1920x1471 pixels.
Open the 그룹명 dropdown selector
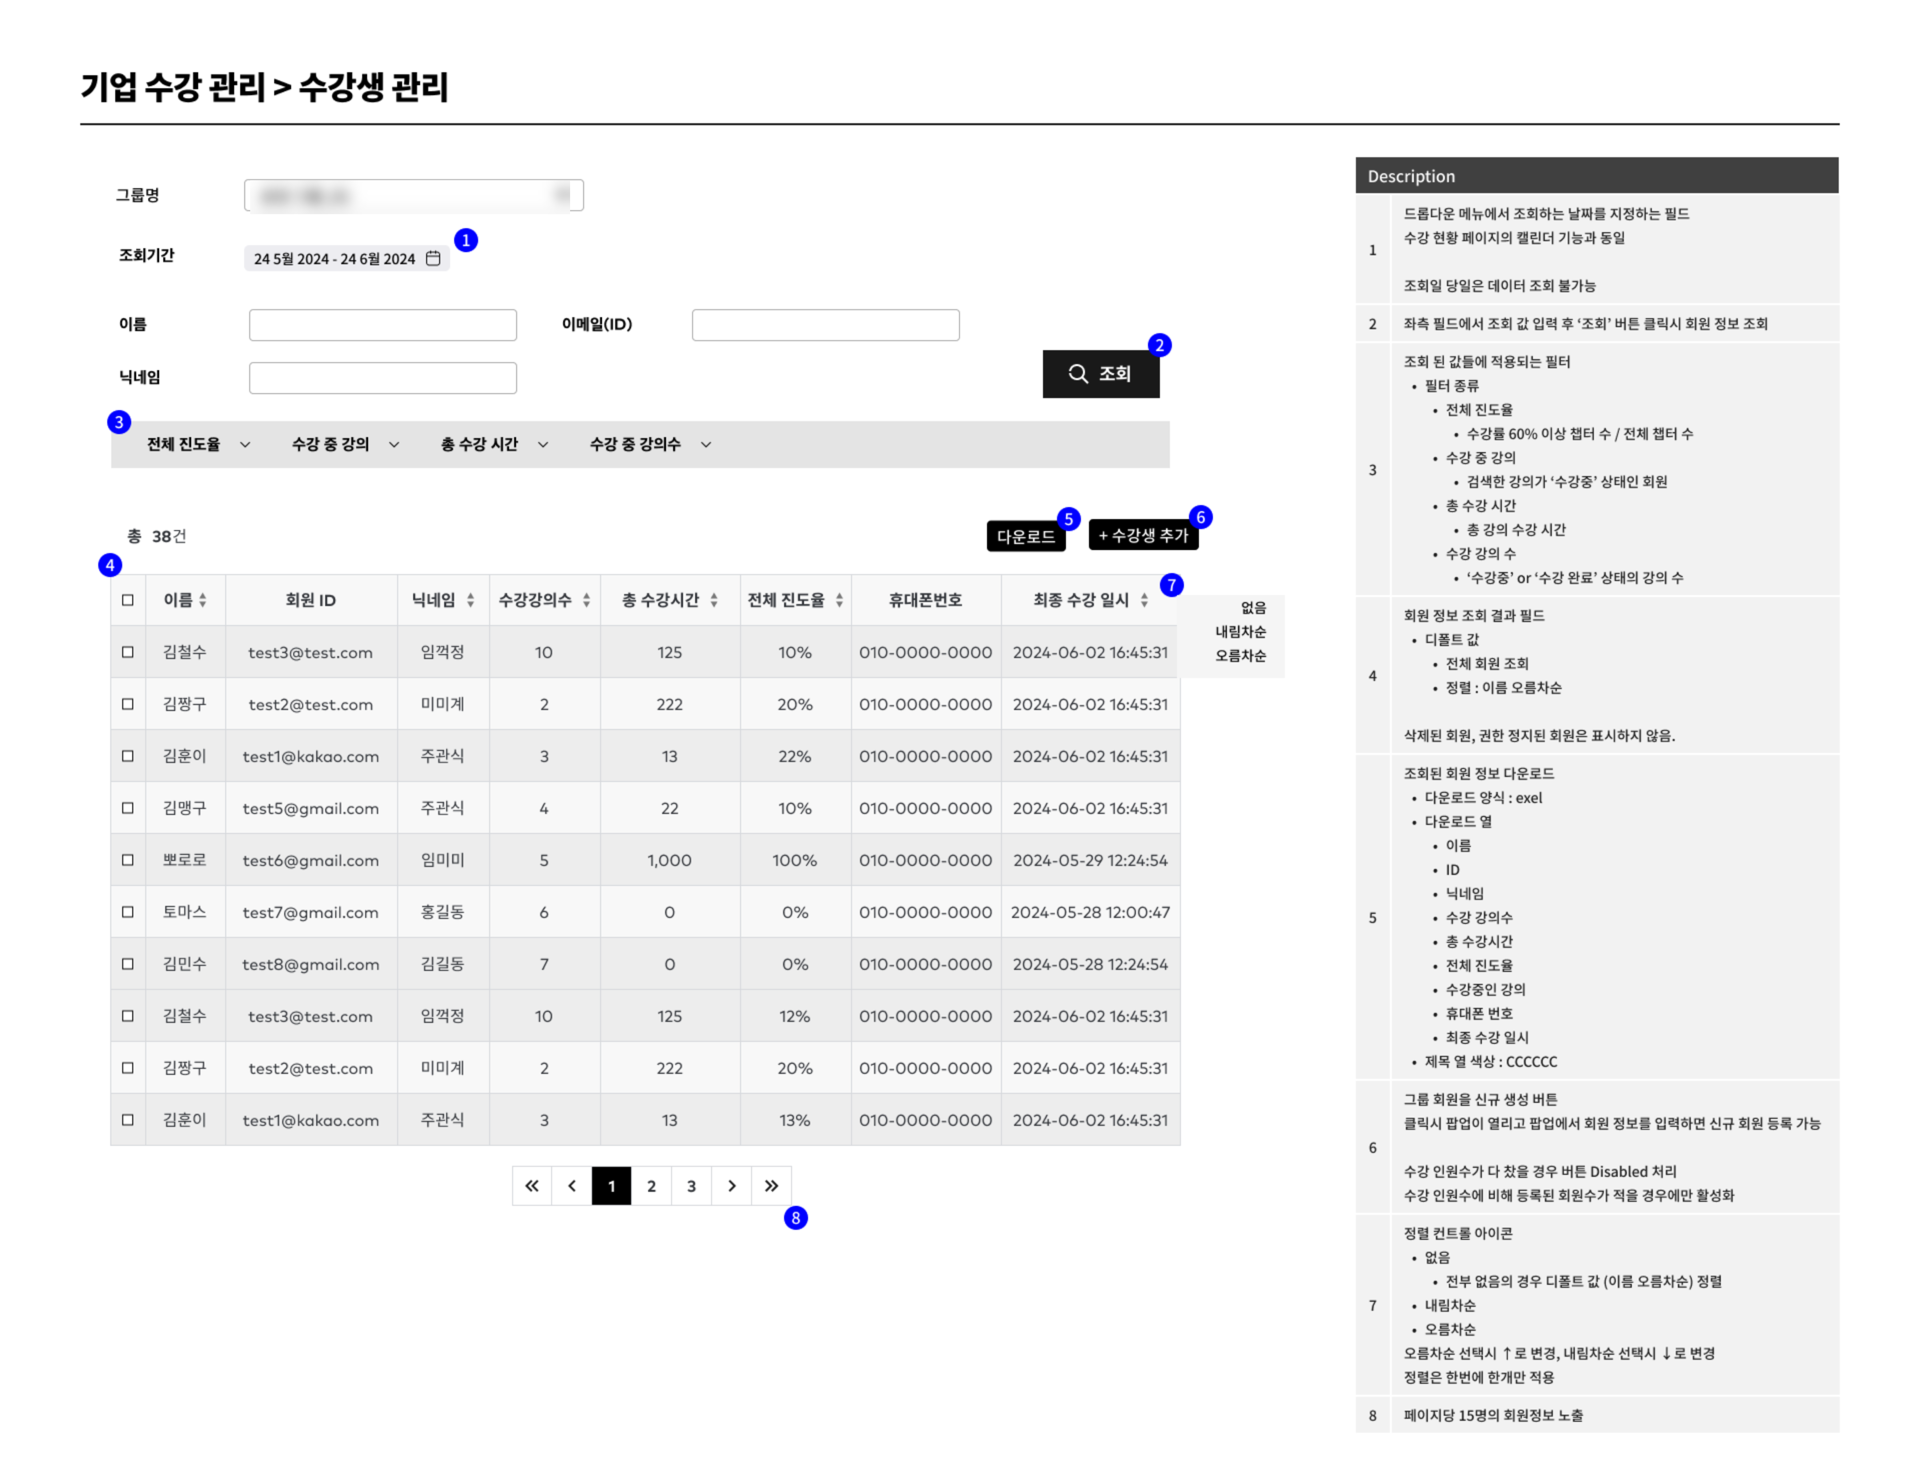[414, 195]
